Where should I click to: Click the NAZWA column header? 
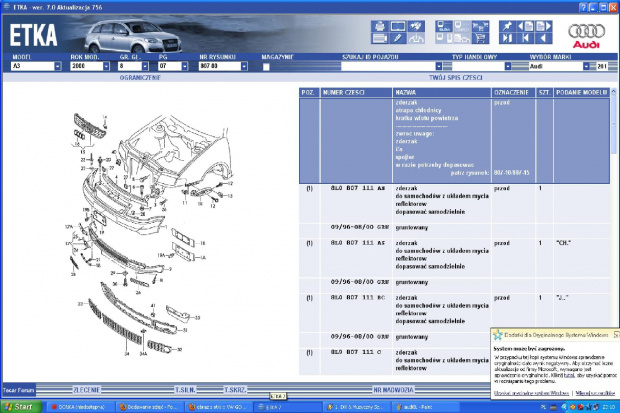coord(442,93)
